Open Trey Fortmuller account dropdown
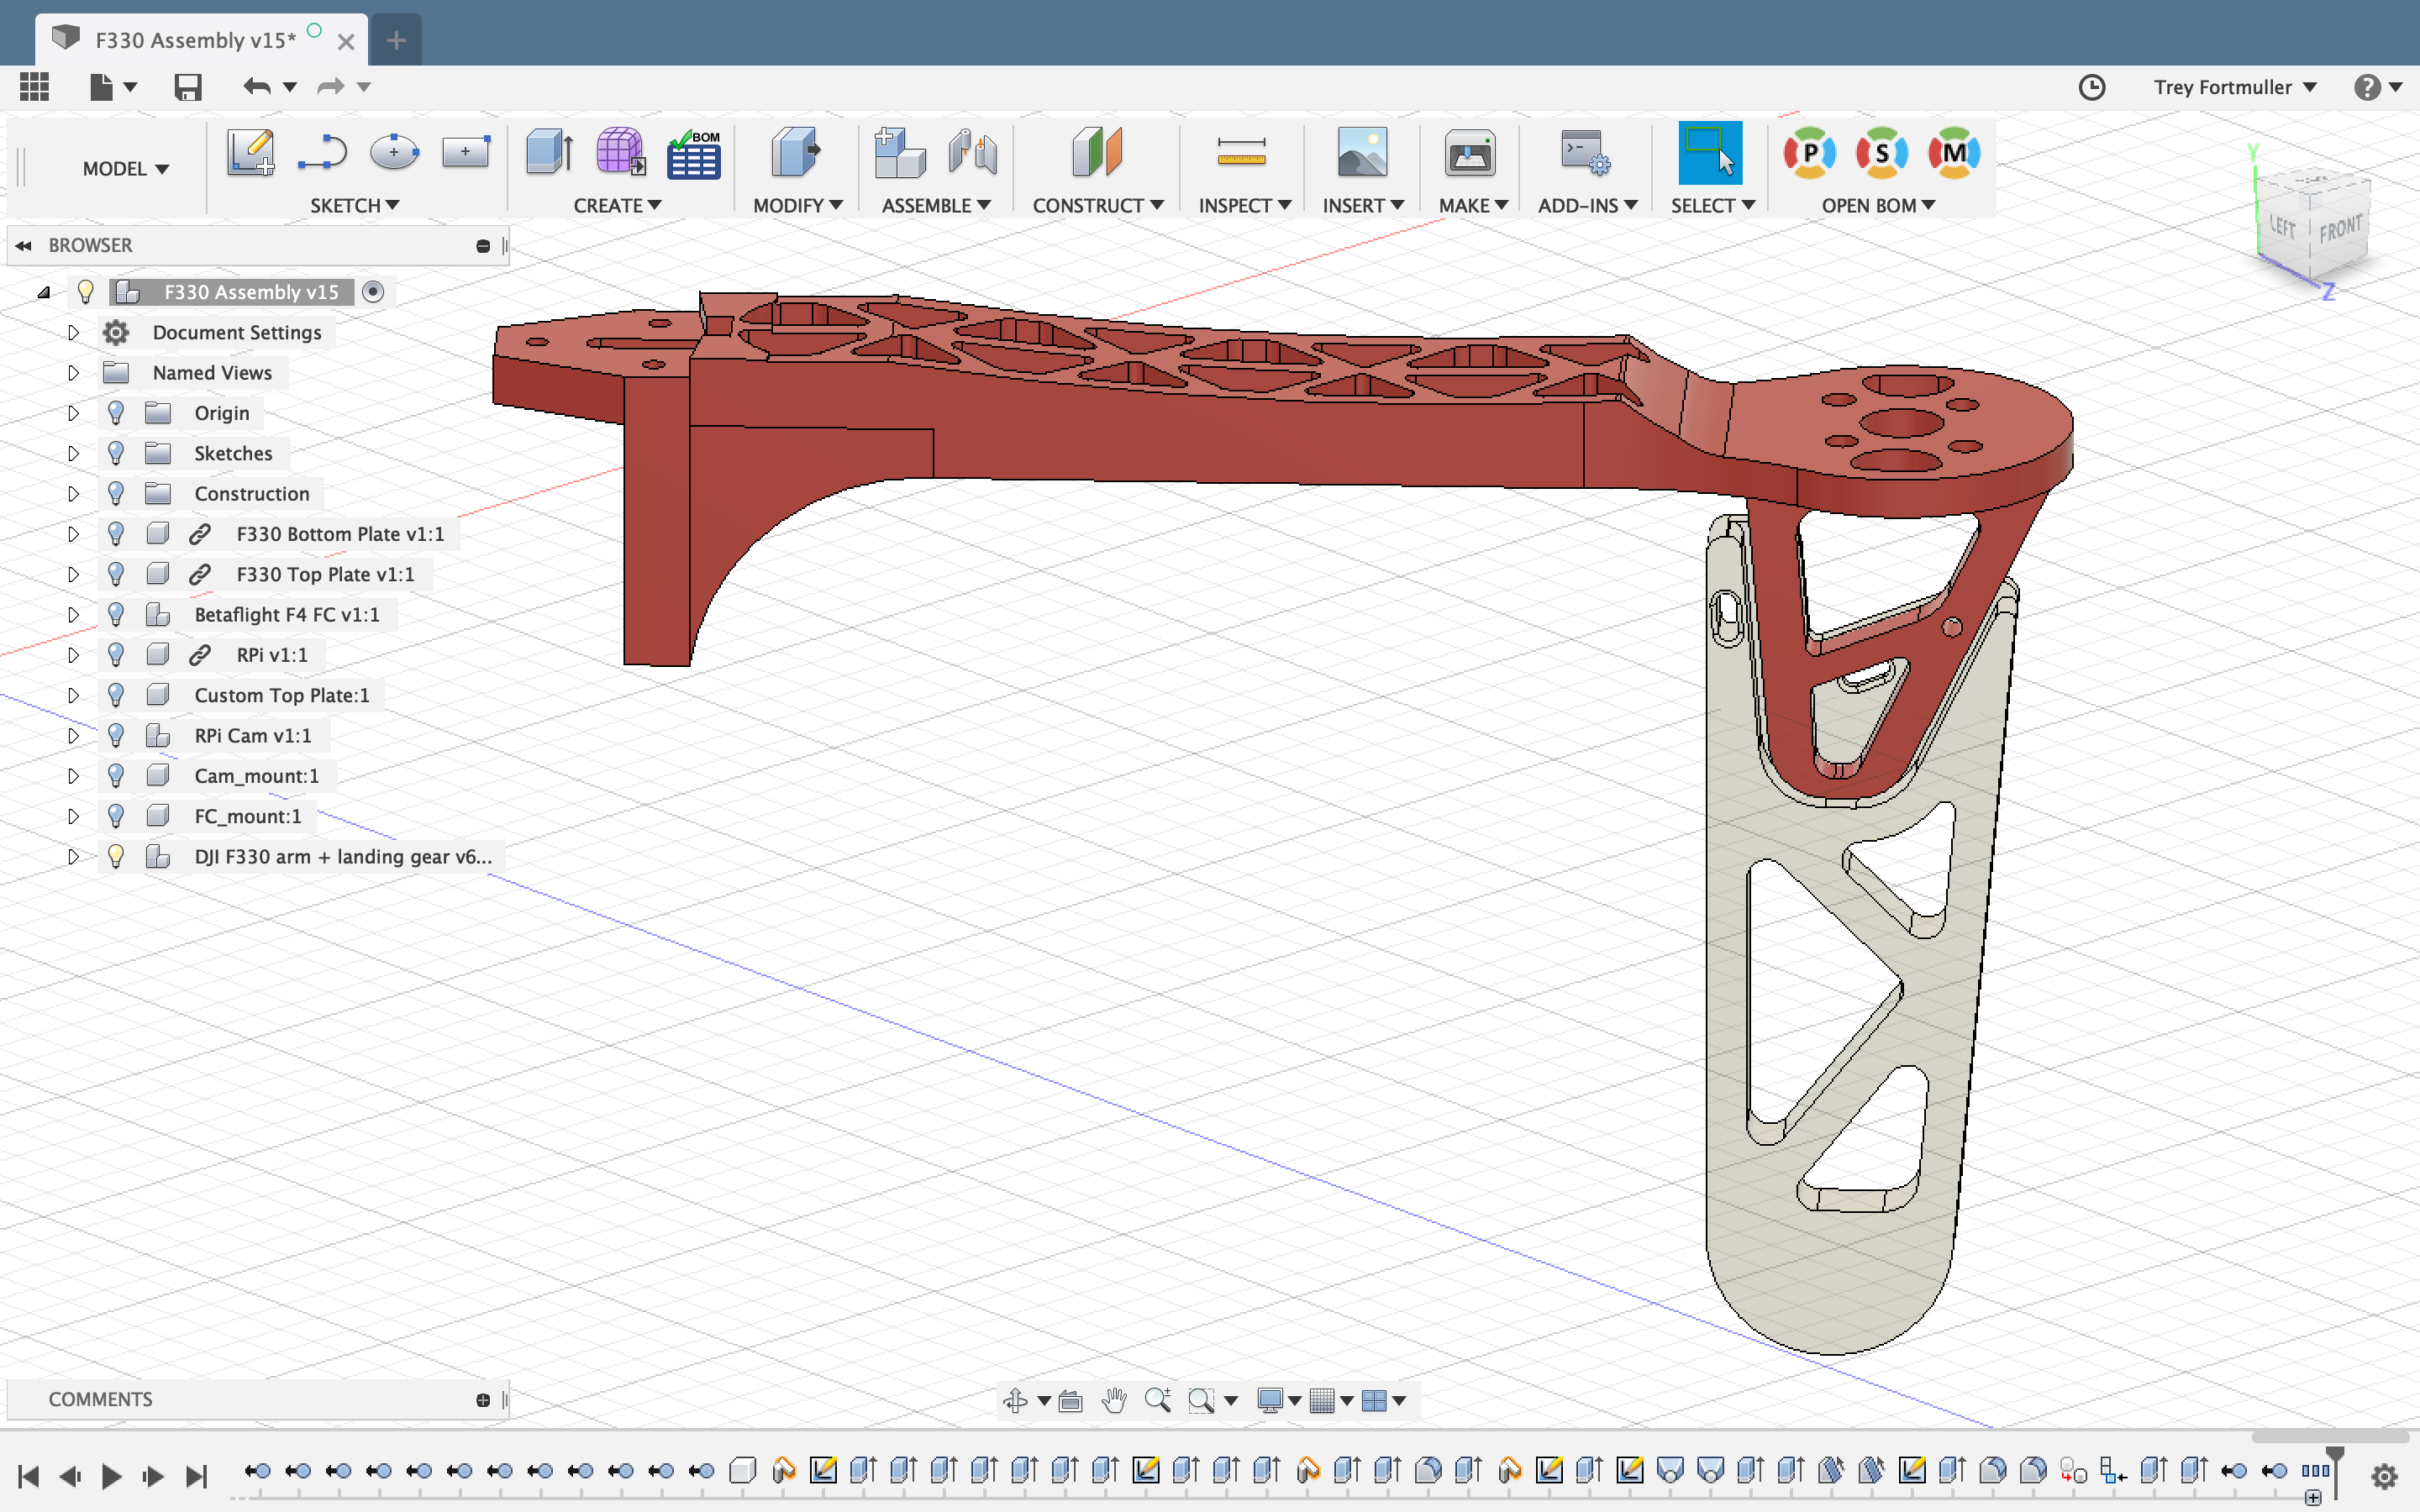Image resolution: width=2420 pixels, height=1512 pixels. (x=2235, y=87)
